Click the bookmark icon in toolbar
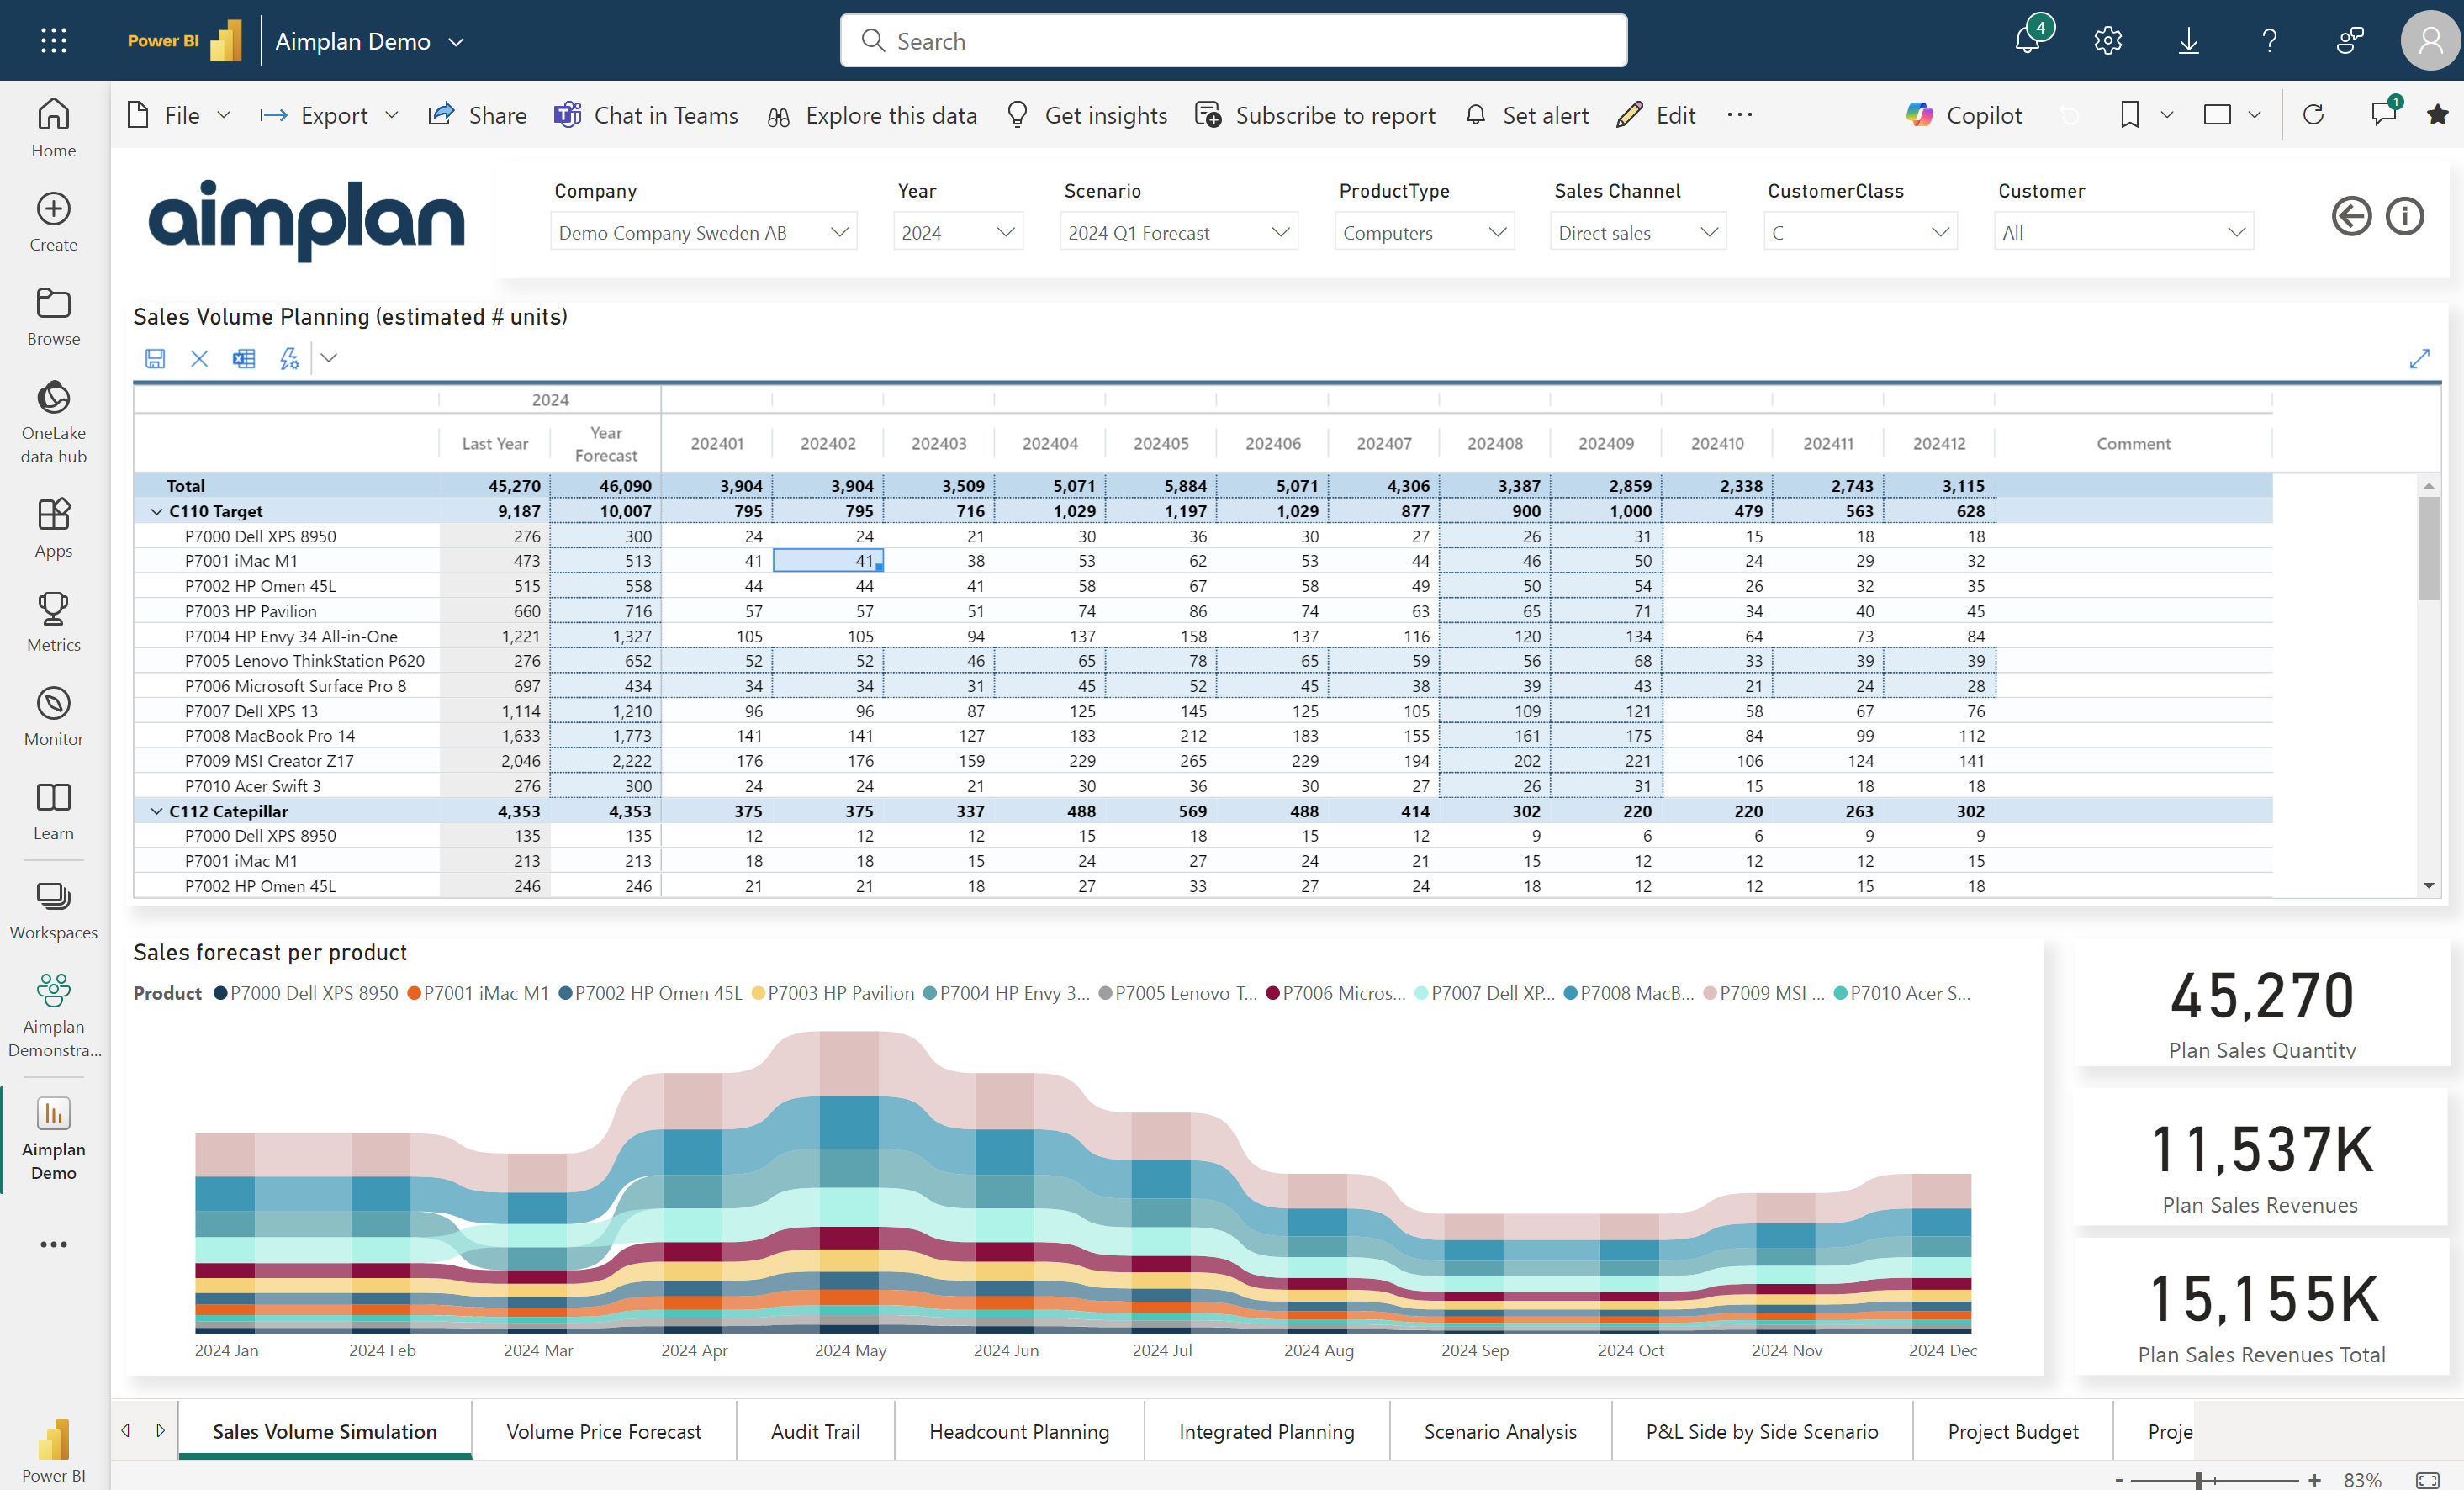 [x=2130, y=115]
